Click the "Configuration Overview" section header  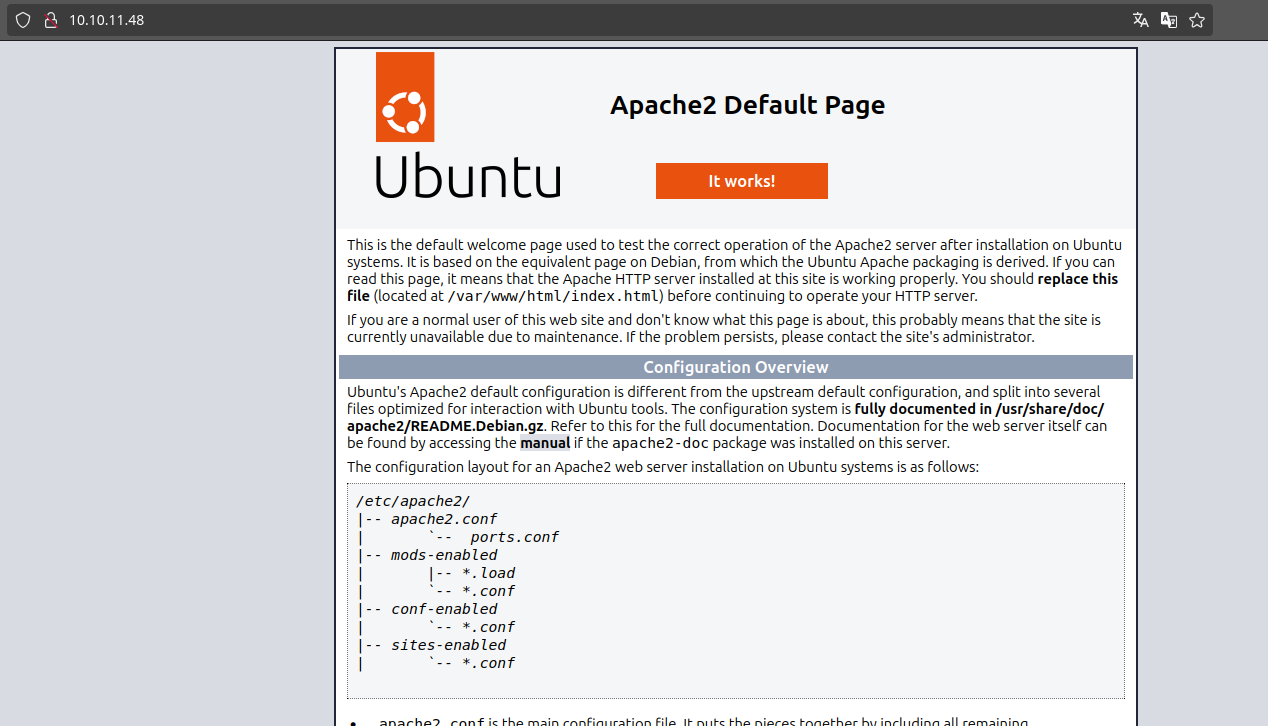[736, 367]
